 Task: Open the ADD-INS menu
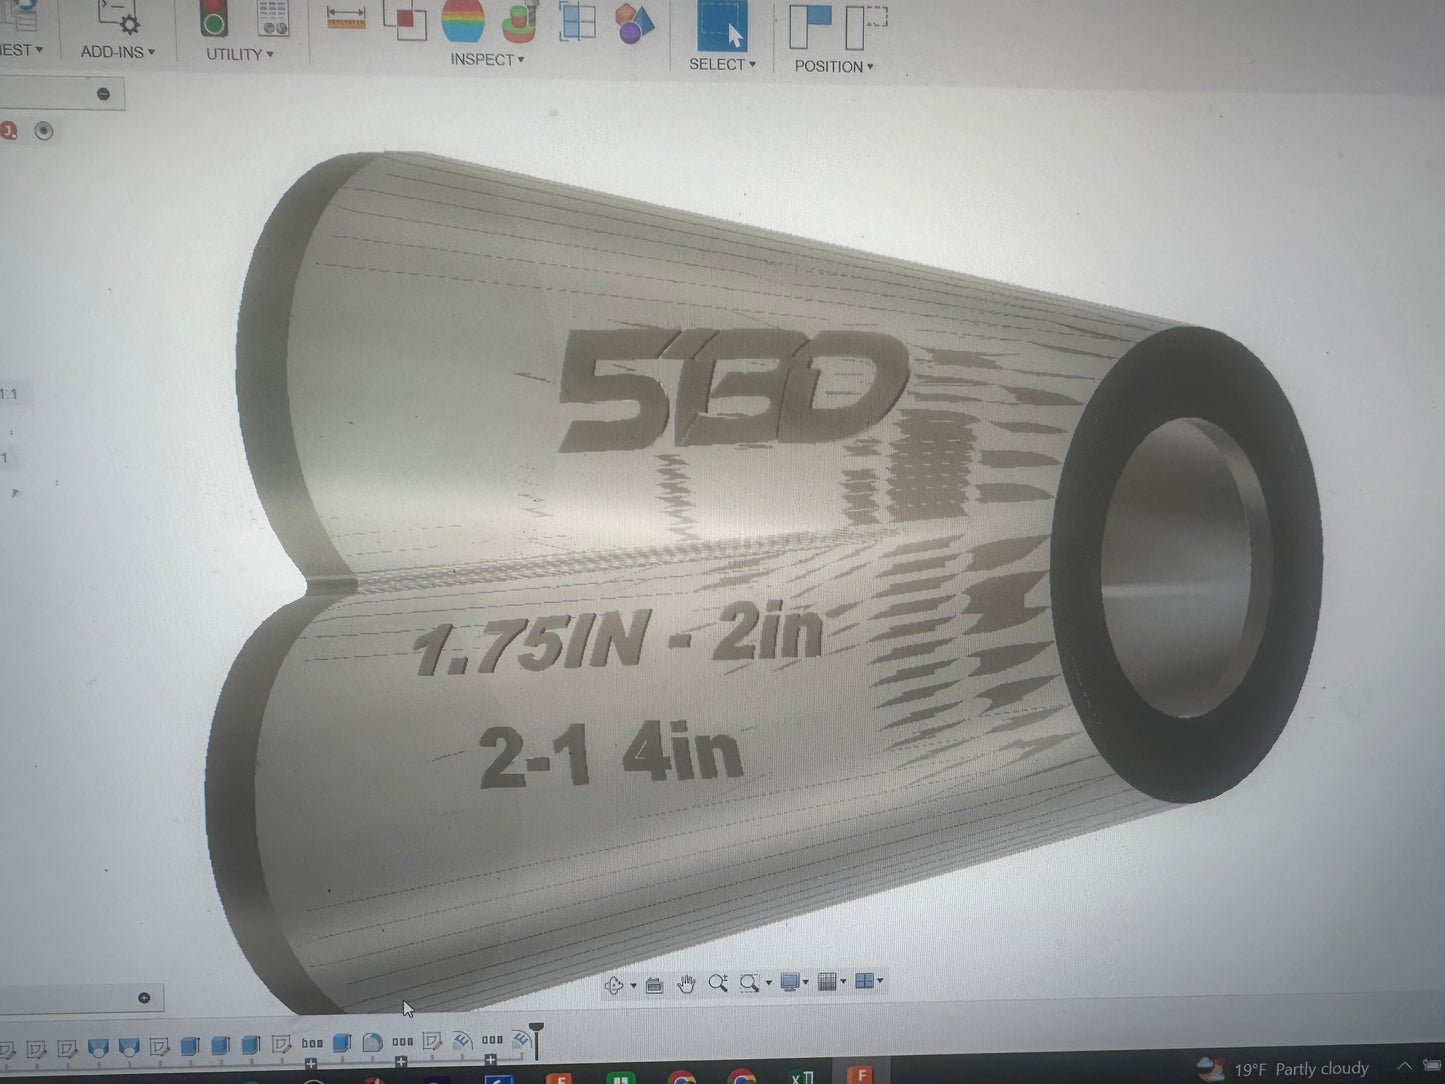(x=117, y=52)
